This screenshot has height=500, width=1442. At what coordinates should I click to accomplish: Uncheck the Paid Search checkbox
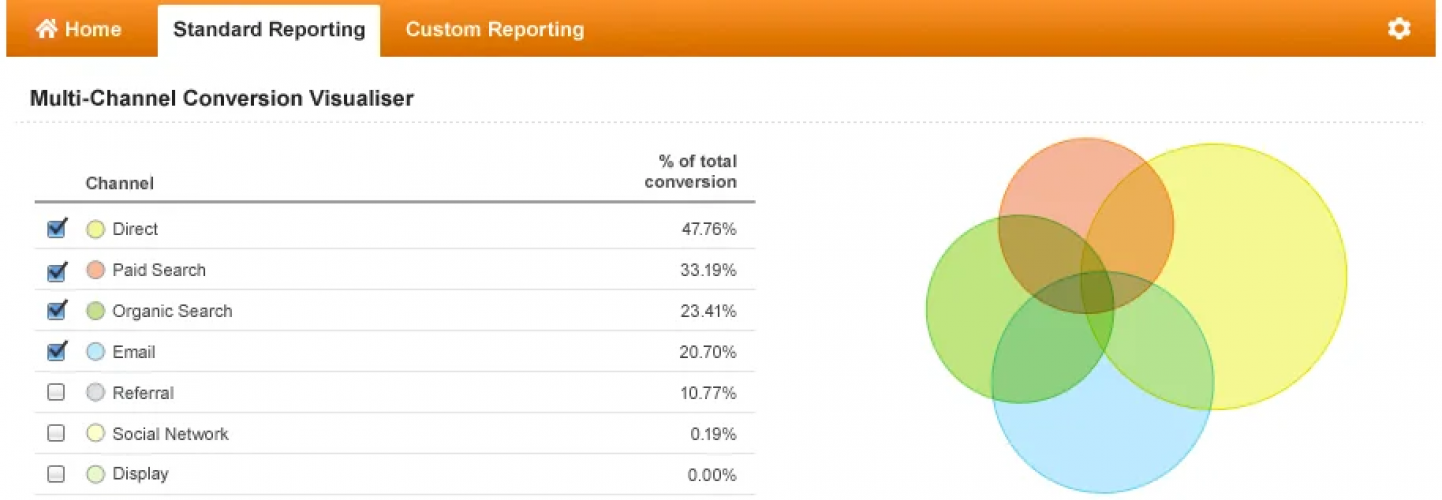point(57,270)
